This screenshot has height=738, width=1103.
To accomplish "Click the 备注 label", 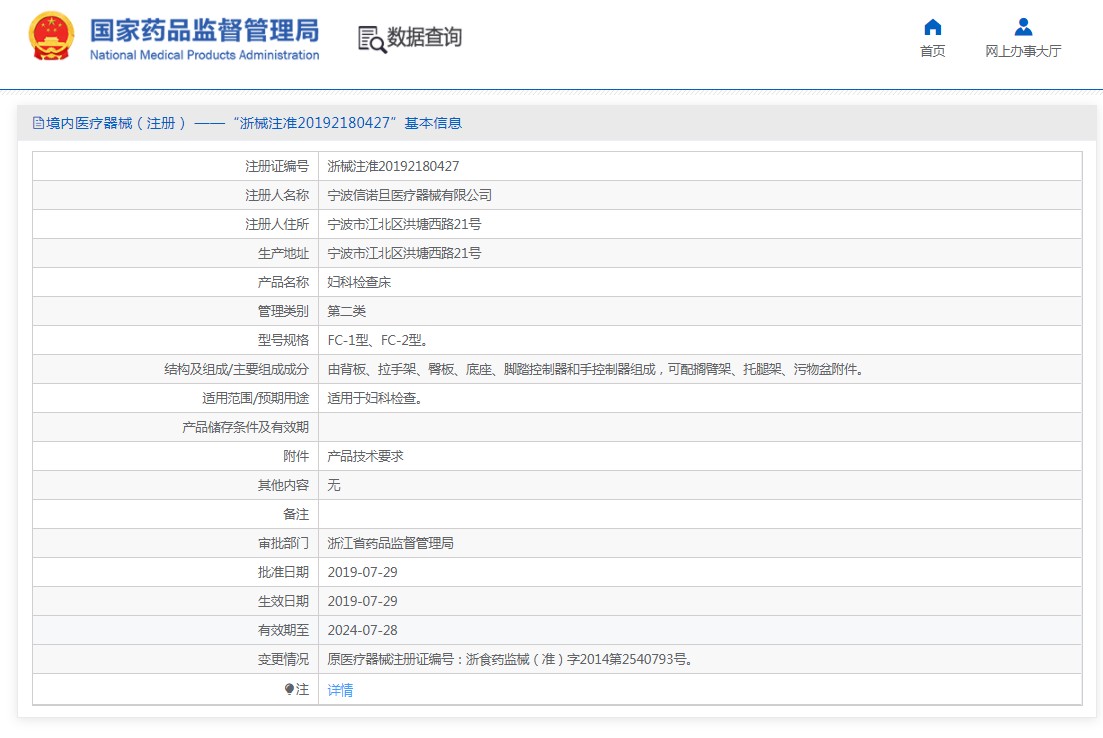I will pos(296,514).
